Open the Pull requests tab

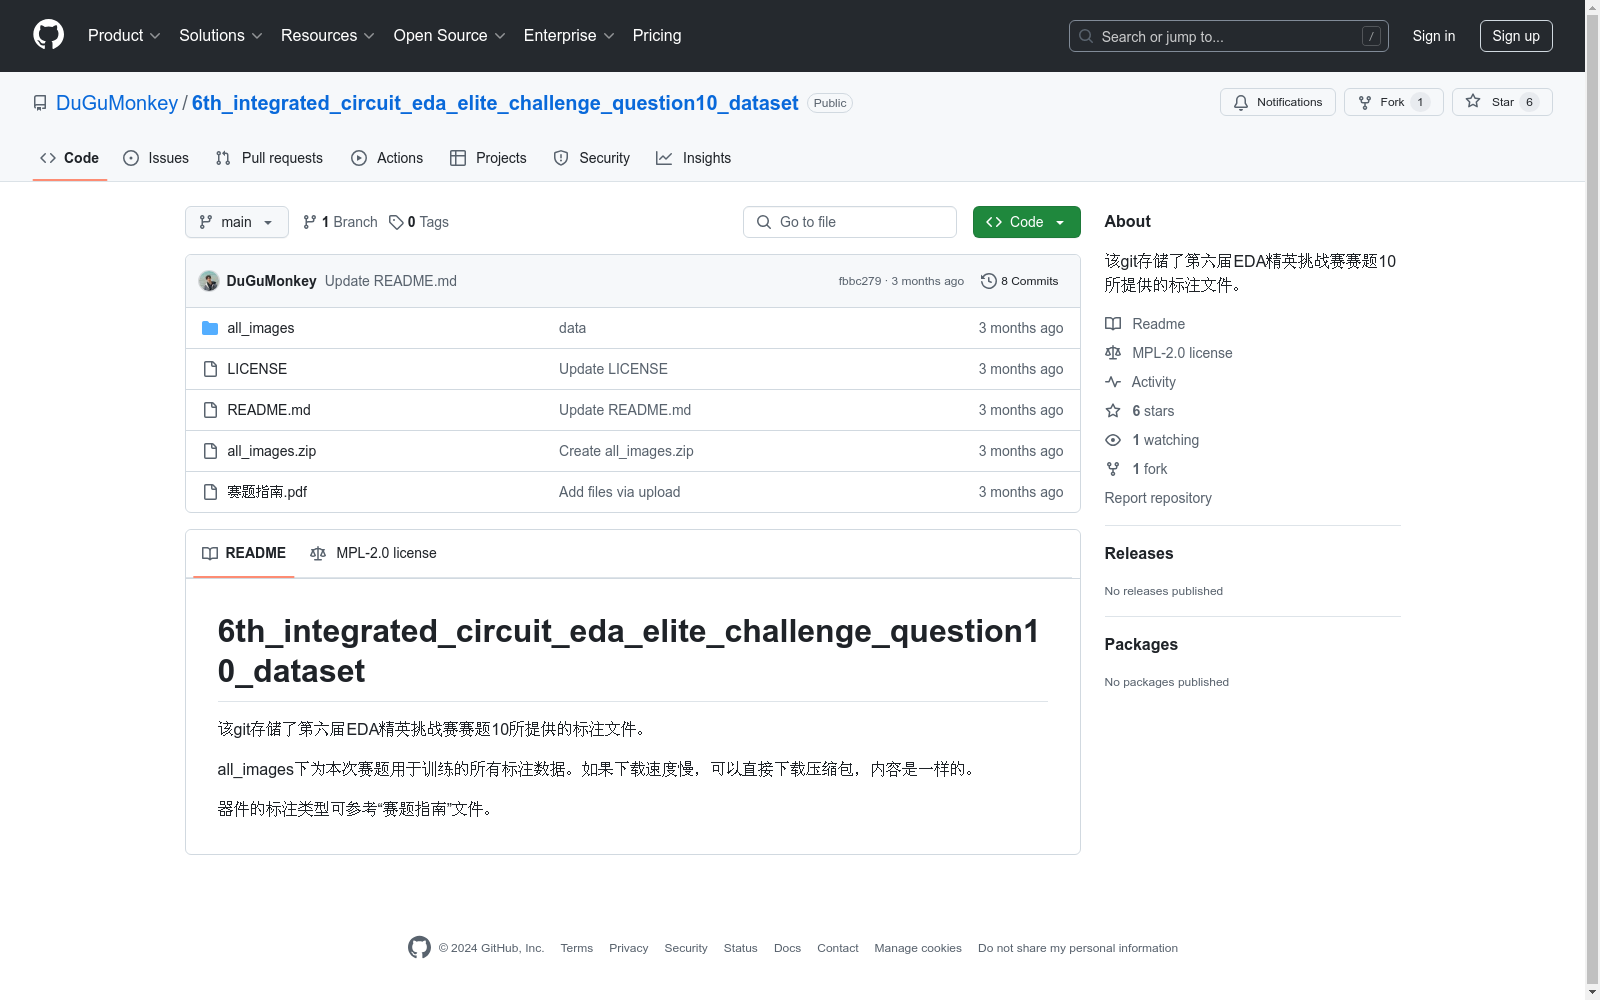269,158
